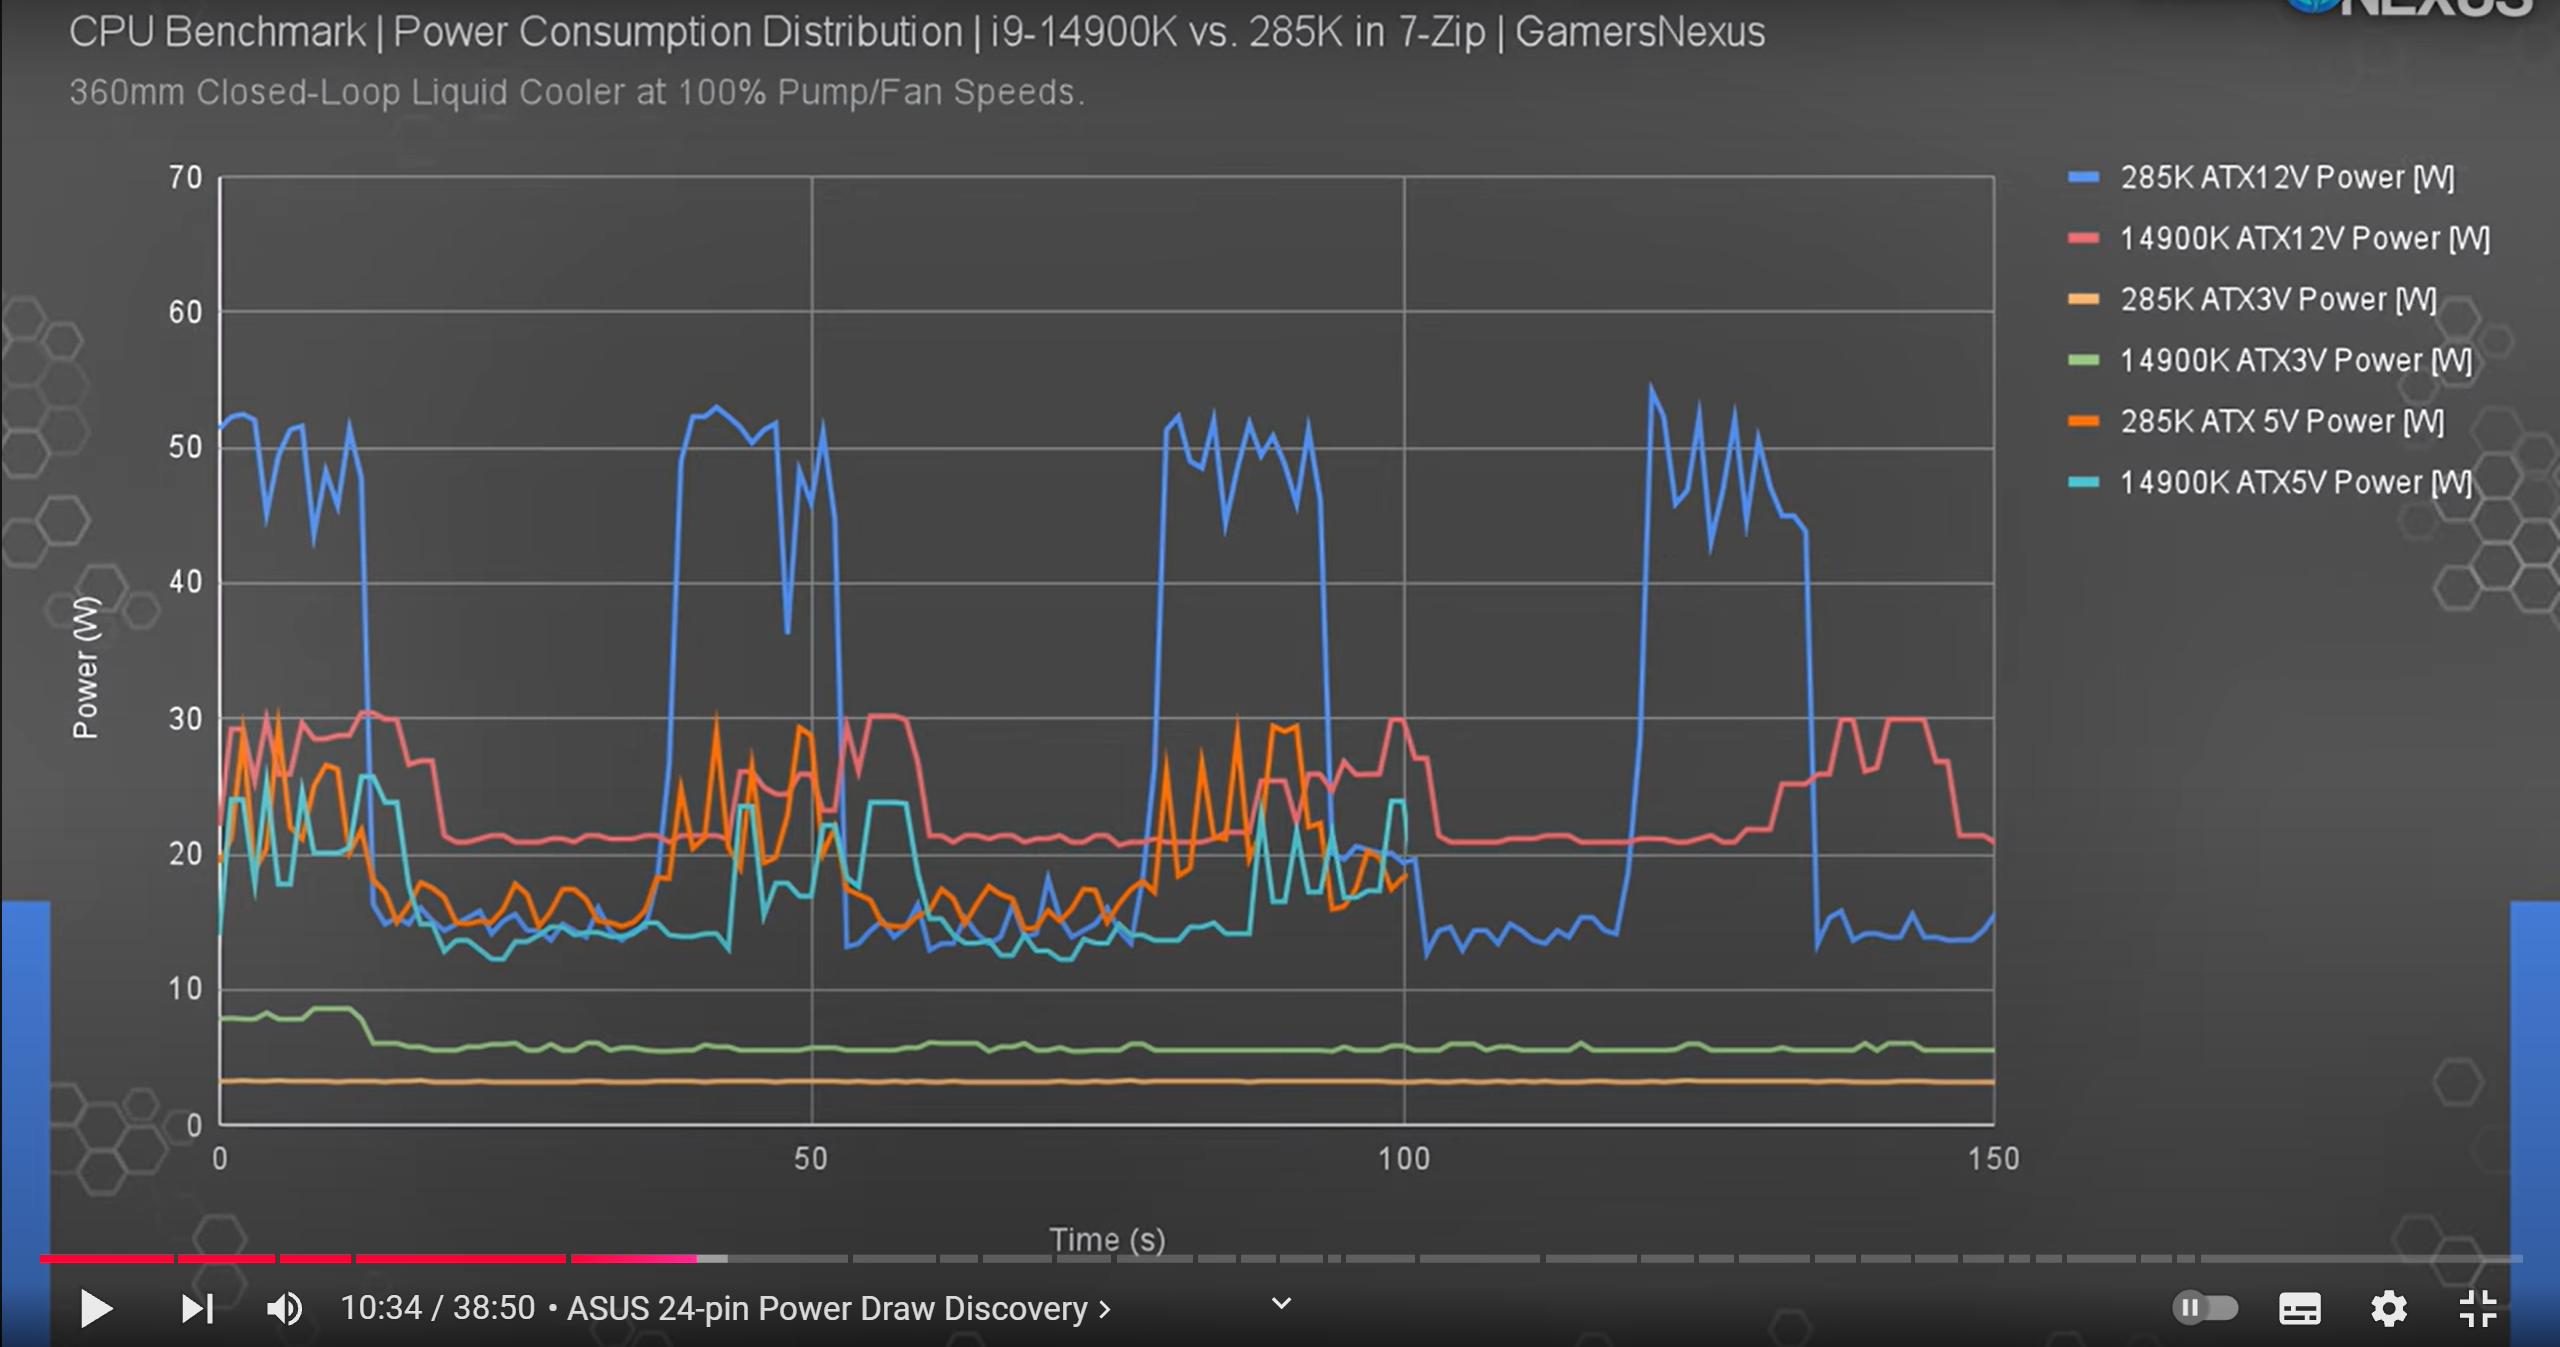The image size is (2560, 1347).
Task: Seek within the first chapter segment of the progress bar
Action: 105,1258
